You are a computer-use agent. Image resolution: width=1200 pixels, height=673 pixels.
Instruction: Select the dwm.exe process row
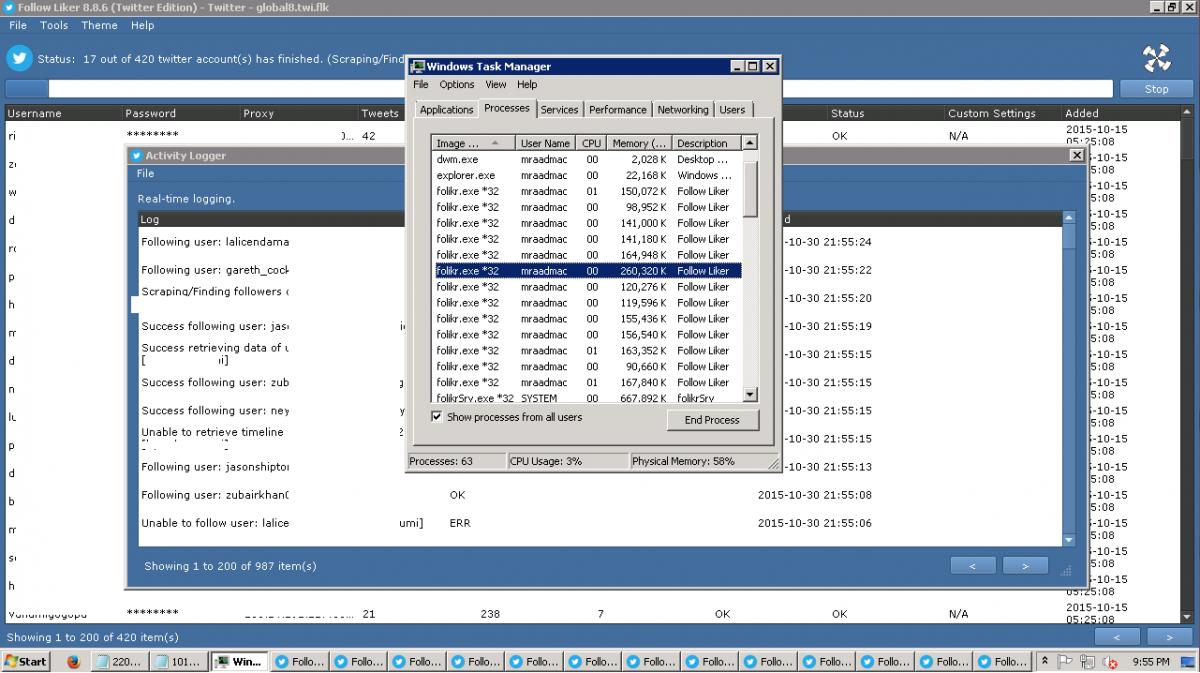click(587, 159)
